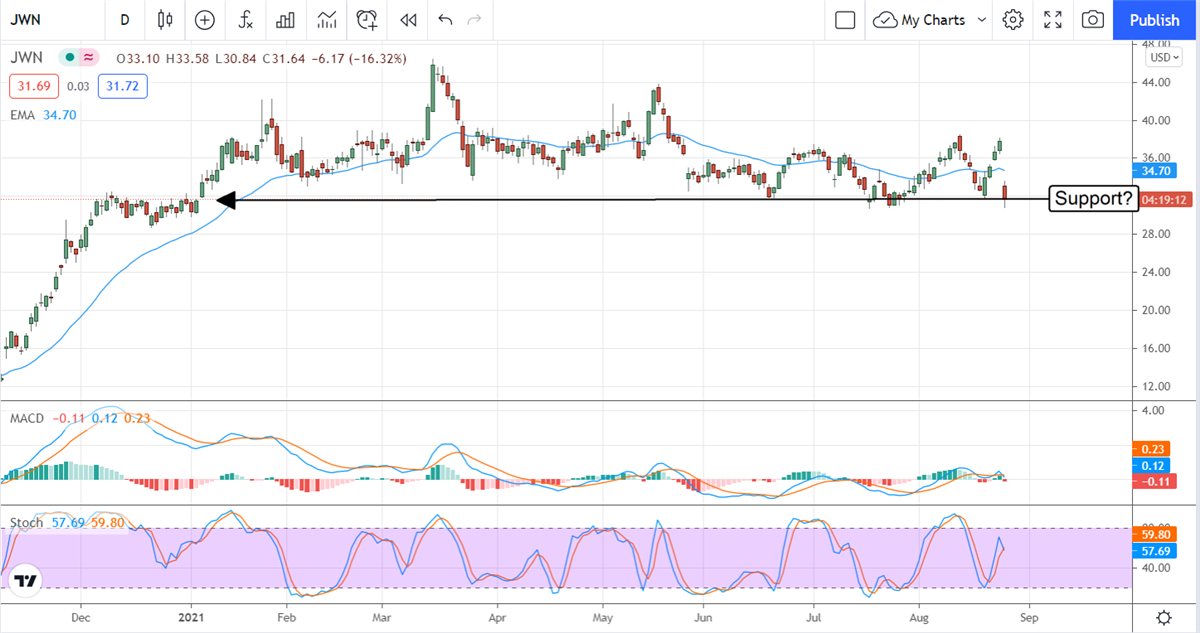Click the compare or add symbol icon
Image resolution: width=1200 pixels, height=633 pixels.
pos(205,20)
